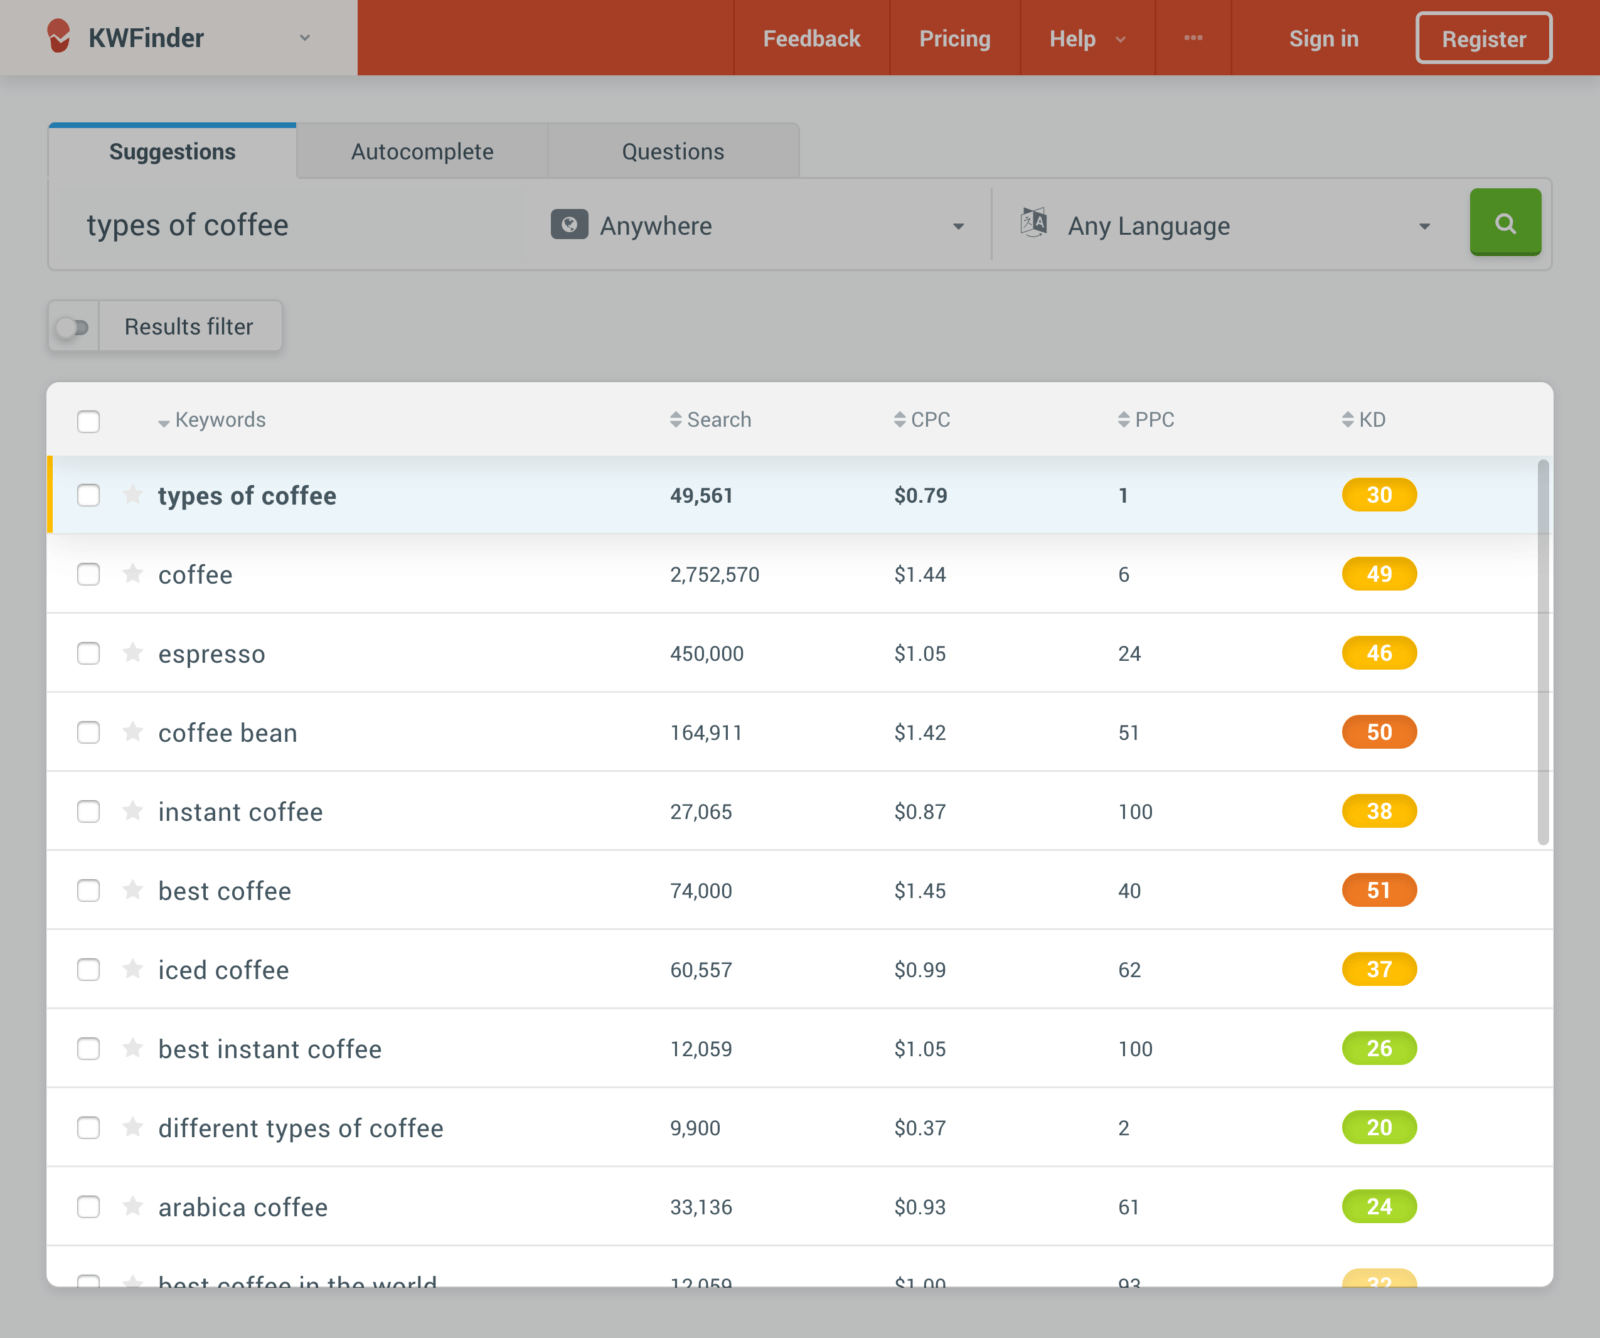Click the green search magnifier button
This screenshot has height=1338, width=1600.
(x=1505, y=222)
